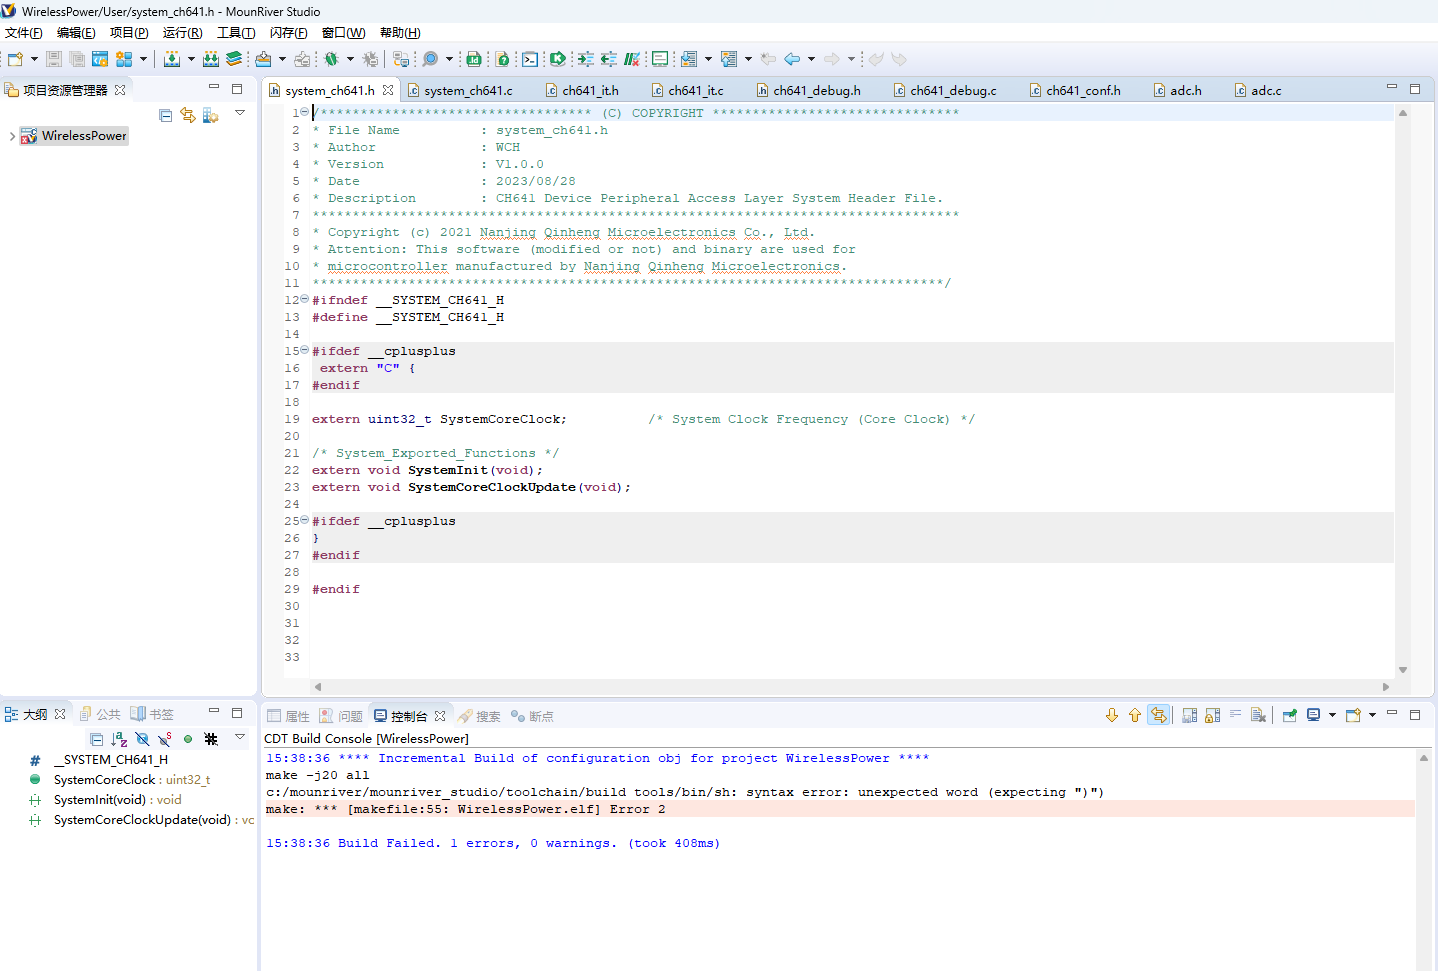Toggle Link with Editor in project explorer
Screen dimensions: 1438x971
tap(188, 115)
